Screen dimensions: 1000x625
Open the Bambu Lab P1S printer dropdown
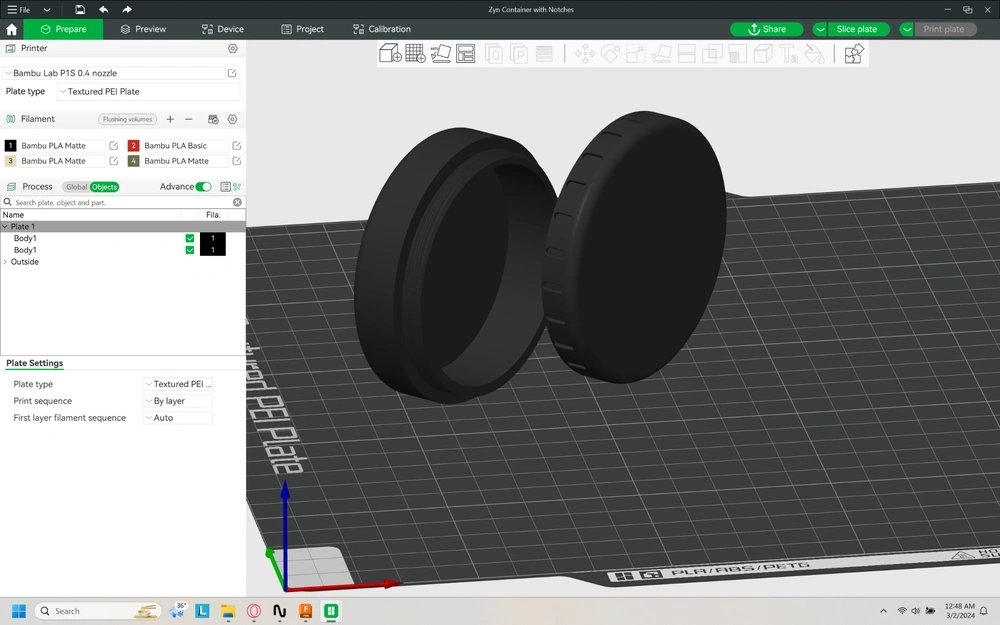pos(114,73)
